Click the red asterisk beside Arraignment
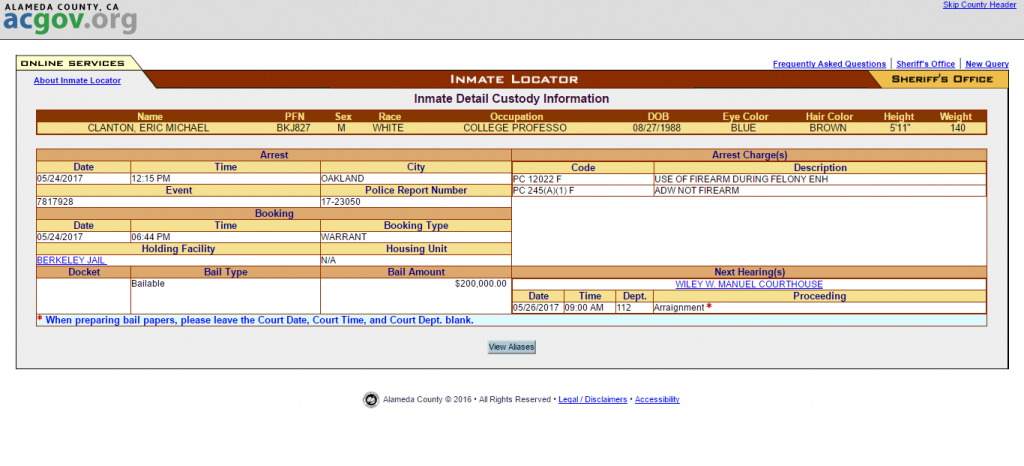The image size is (1024, 466). click(709, 307)
